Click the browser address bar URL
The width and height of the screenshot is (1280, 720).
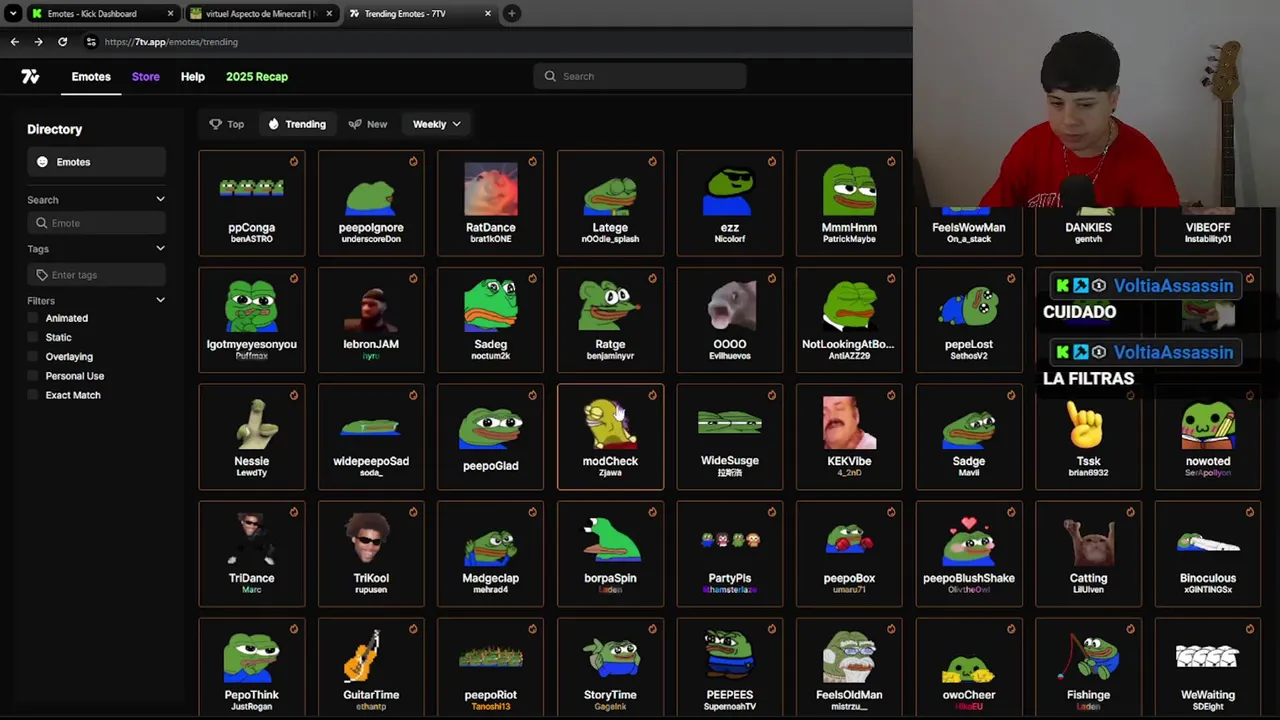tap(171, 42)
